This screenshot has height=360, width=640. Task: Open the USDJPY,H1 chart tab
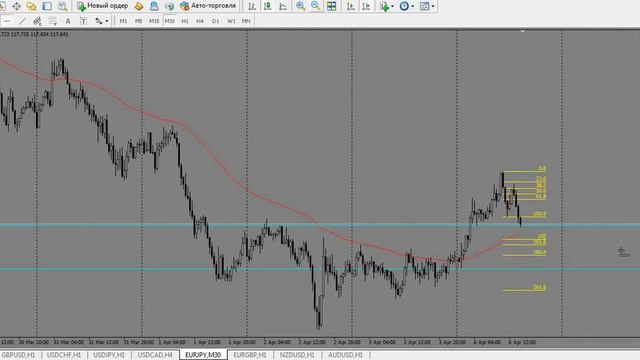click(109, 355)
